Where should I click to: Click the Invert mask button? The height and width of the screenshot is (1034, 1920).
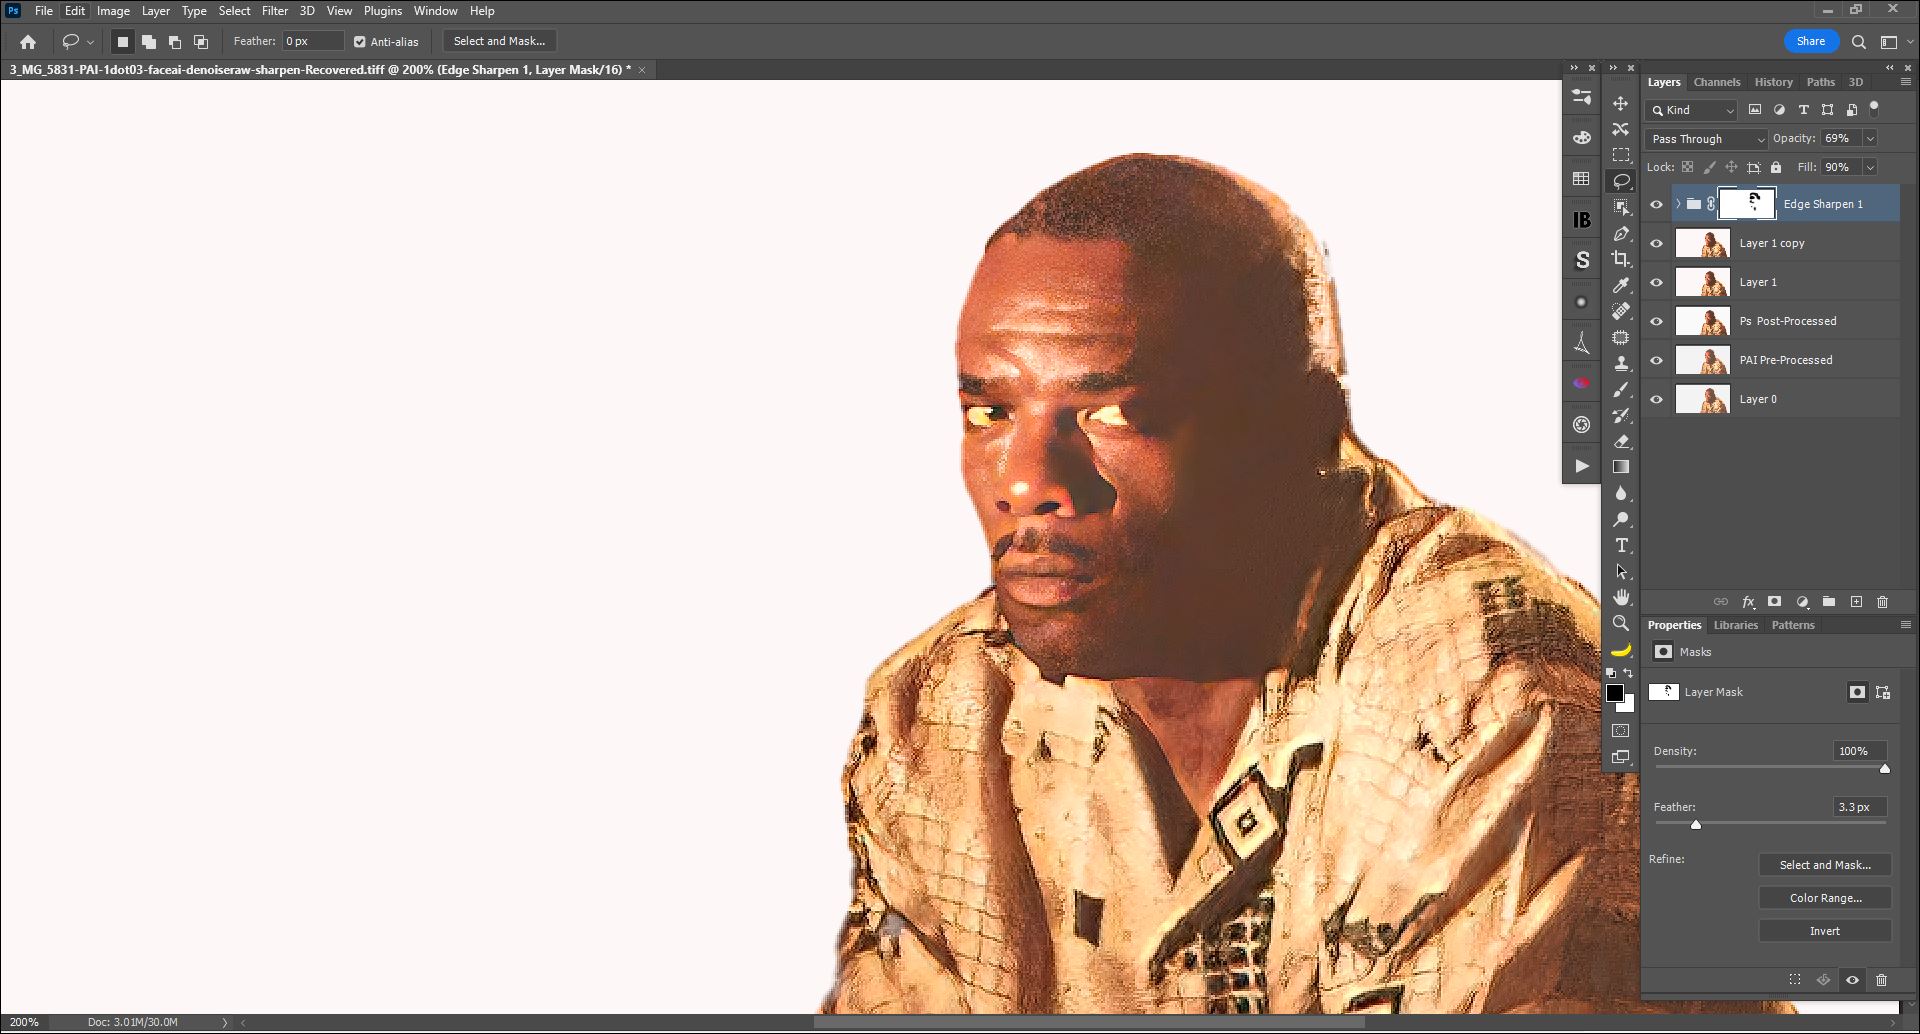[1824, 931]
